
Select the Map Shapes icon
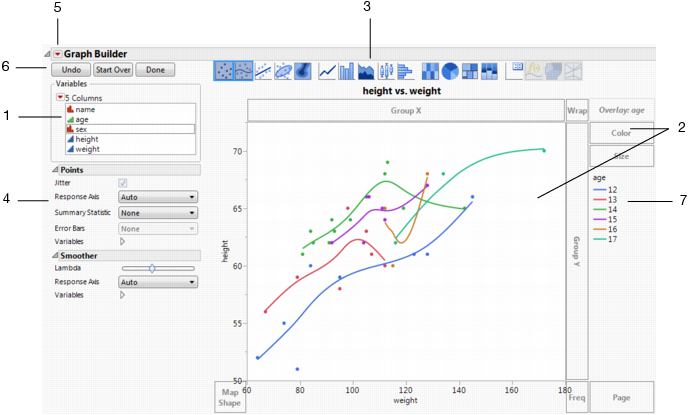coord(553,71)
